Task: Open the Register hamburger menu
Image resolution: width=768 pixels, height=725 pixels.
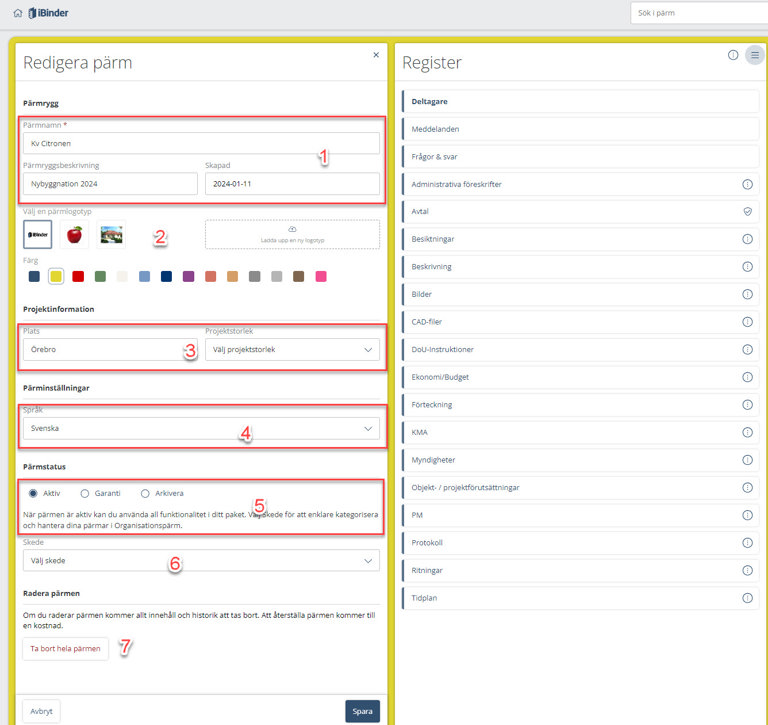Action: tap(754, 55)
